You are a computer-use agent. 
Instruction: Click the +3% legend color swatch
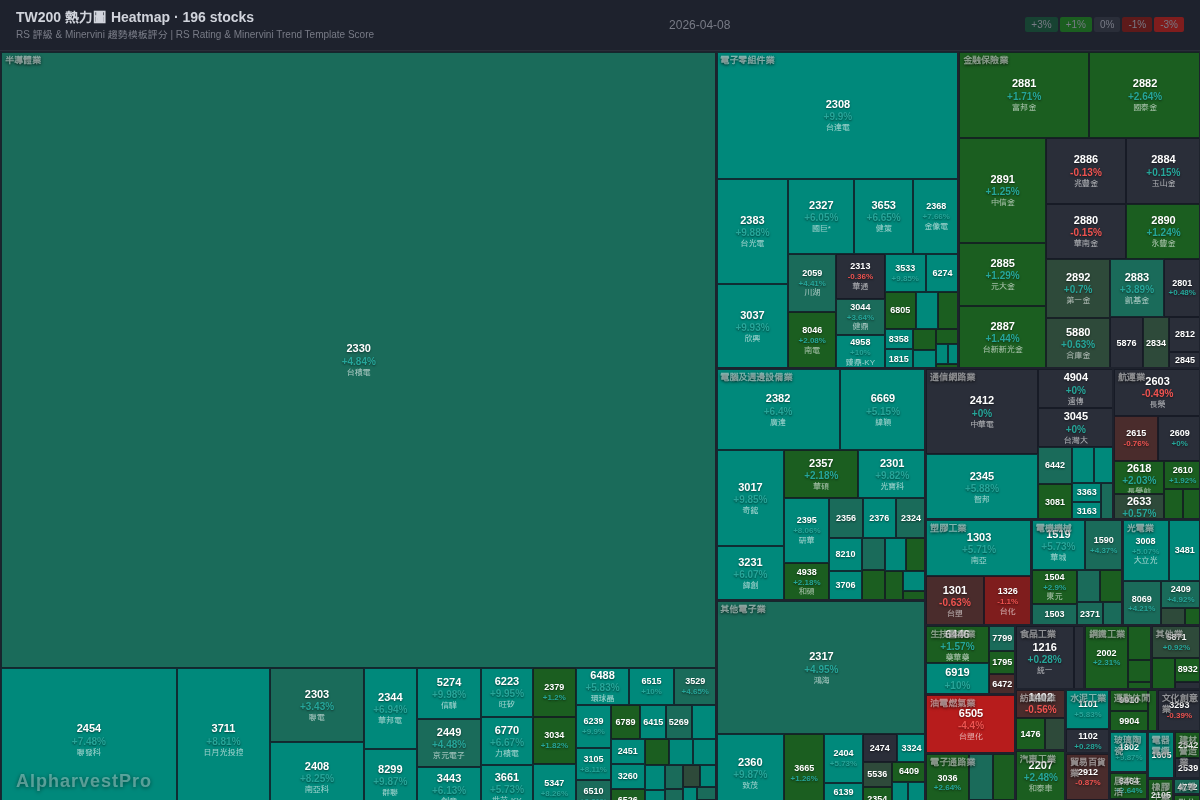coord(1041,24)
